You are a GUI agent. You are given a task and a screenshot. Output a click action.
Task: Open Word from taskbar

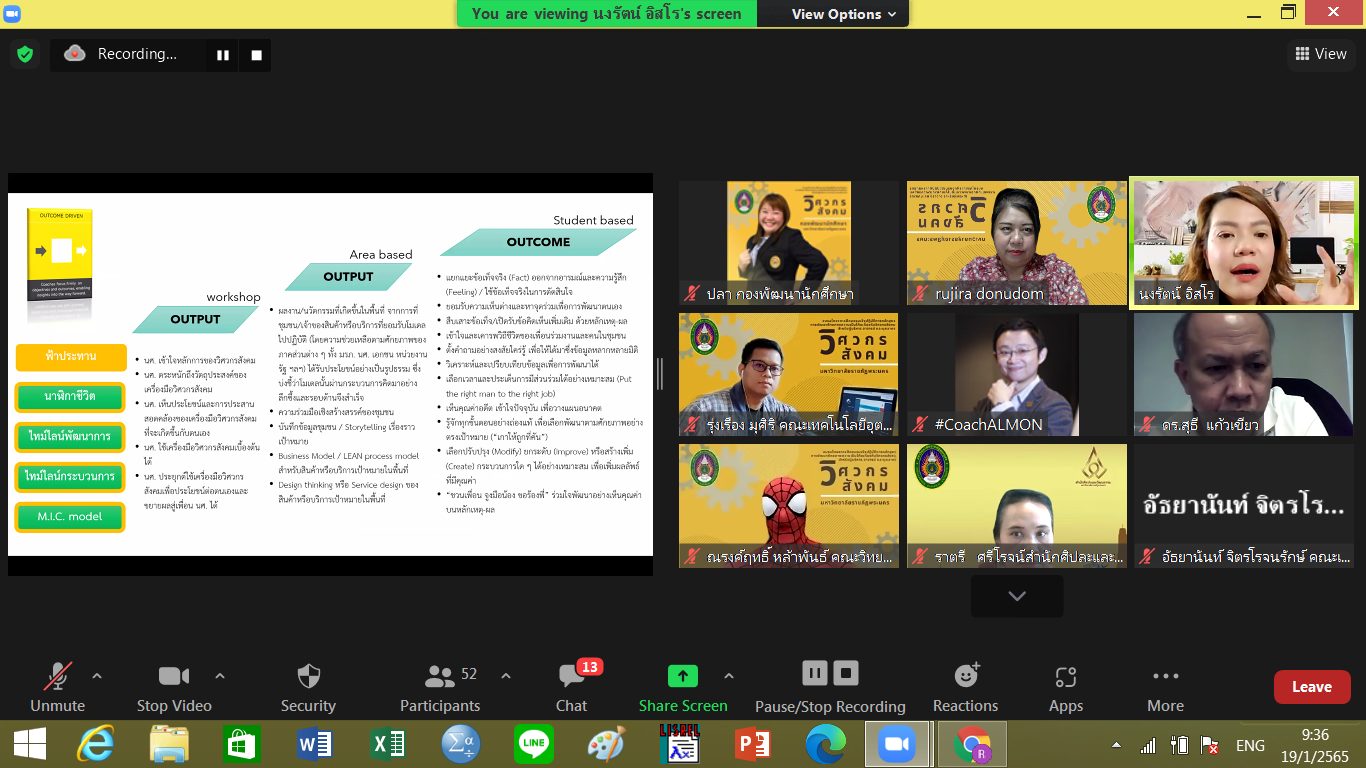point(315,745)
